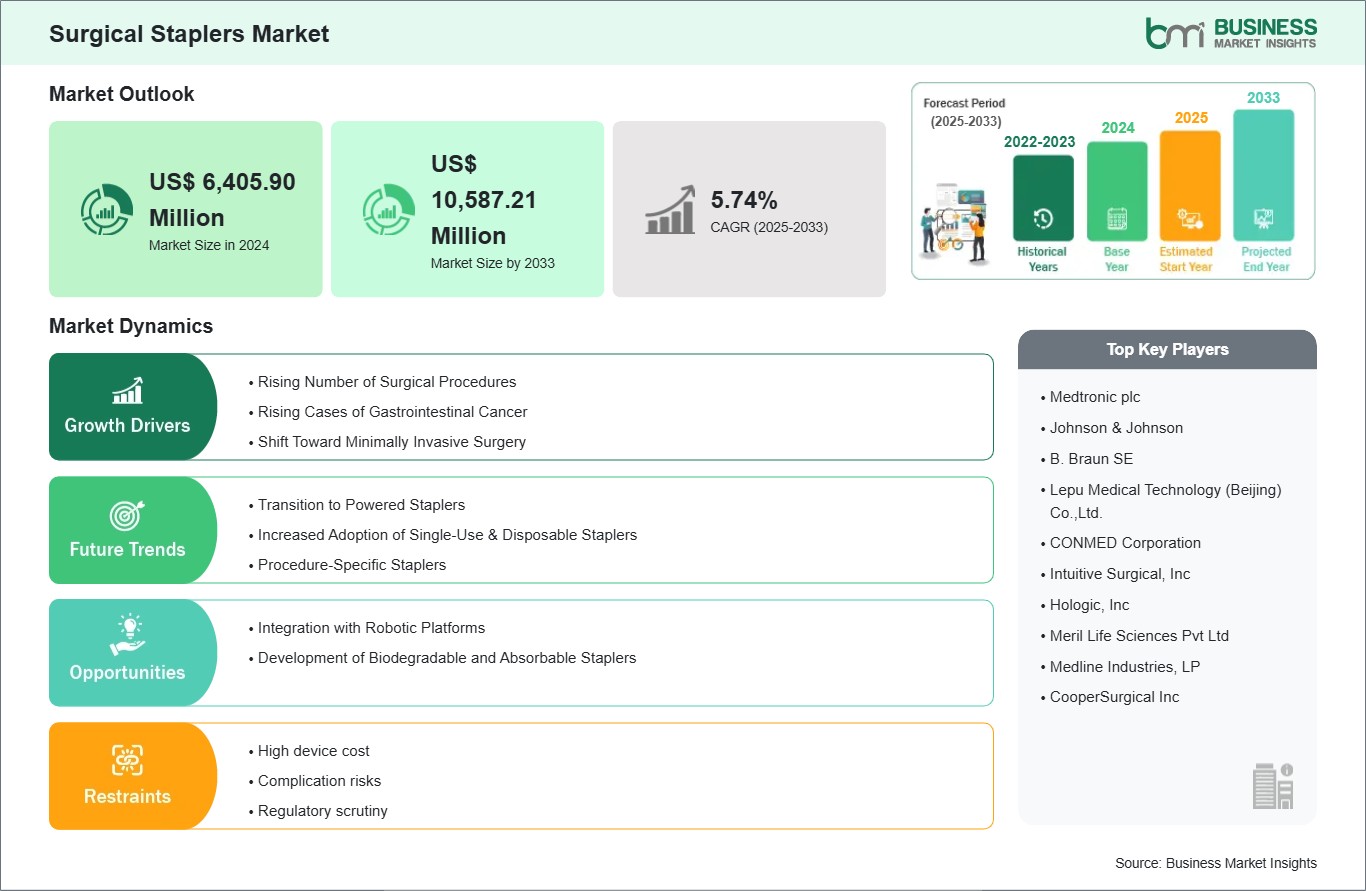The image size is (1366, 891).
Task: Select the Top Key Players header
Action: [x=1167, y=350]
